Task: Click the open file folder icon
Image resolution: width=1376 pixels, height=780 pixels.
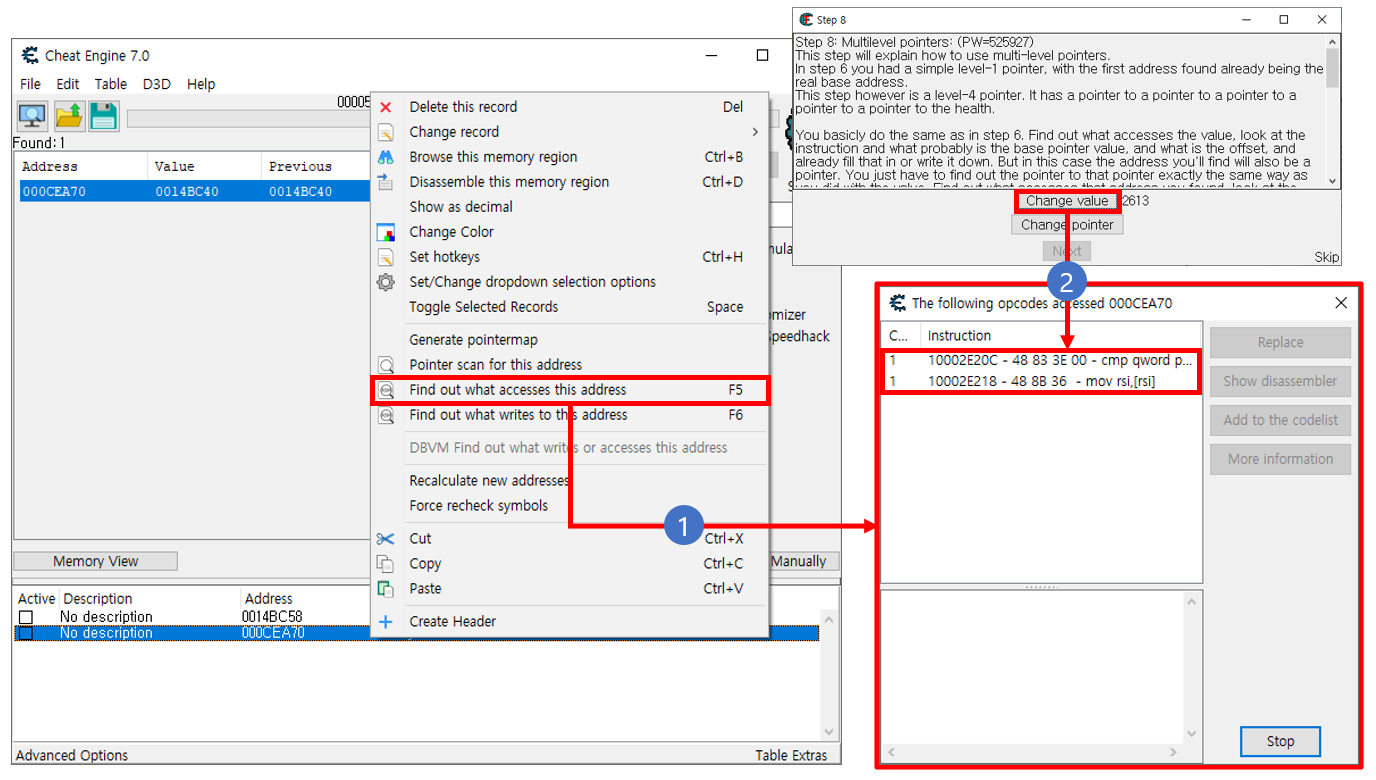Action: click(69, 116)
